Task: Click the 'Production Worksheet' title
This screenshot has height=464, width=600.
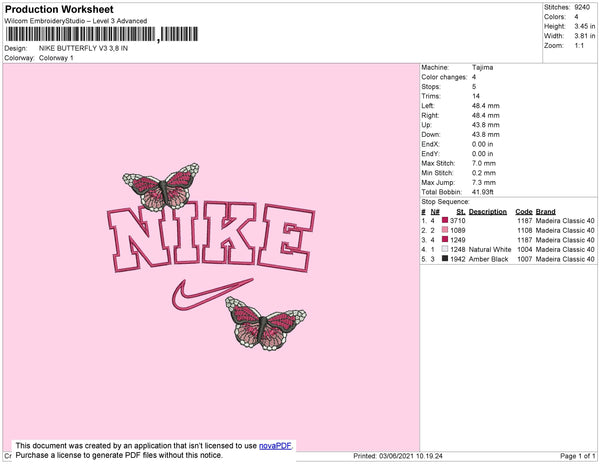Action: click(x=59, y=9)
